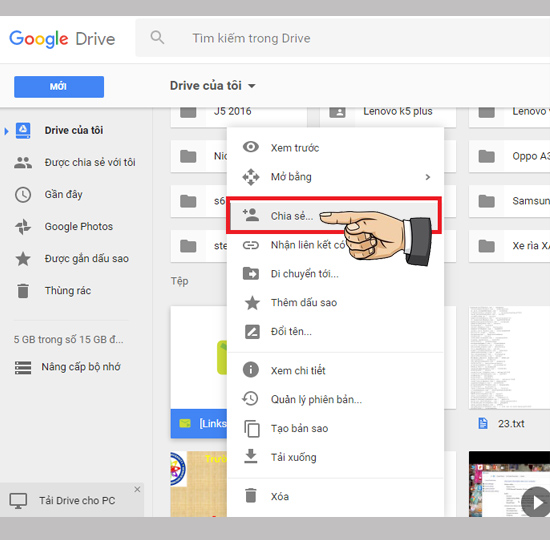Click the Mở bằng move-arrows icon
Screen dimensions: 550x540
(251, 177)
